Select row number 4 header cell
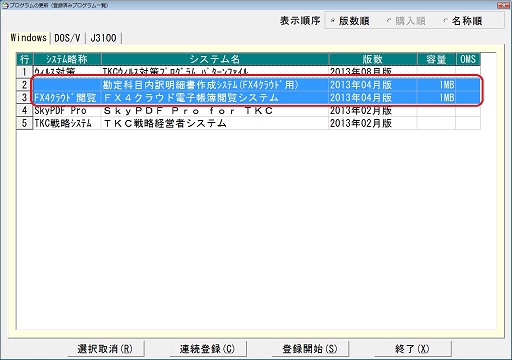 (x=25, y=110)
